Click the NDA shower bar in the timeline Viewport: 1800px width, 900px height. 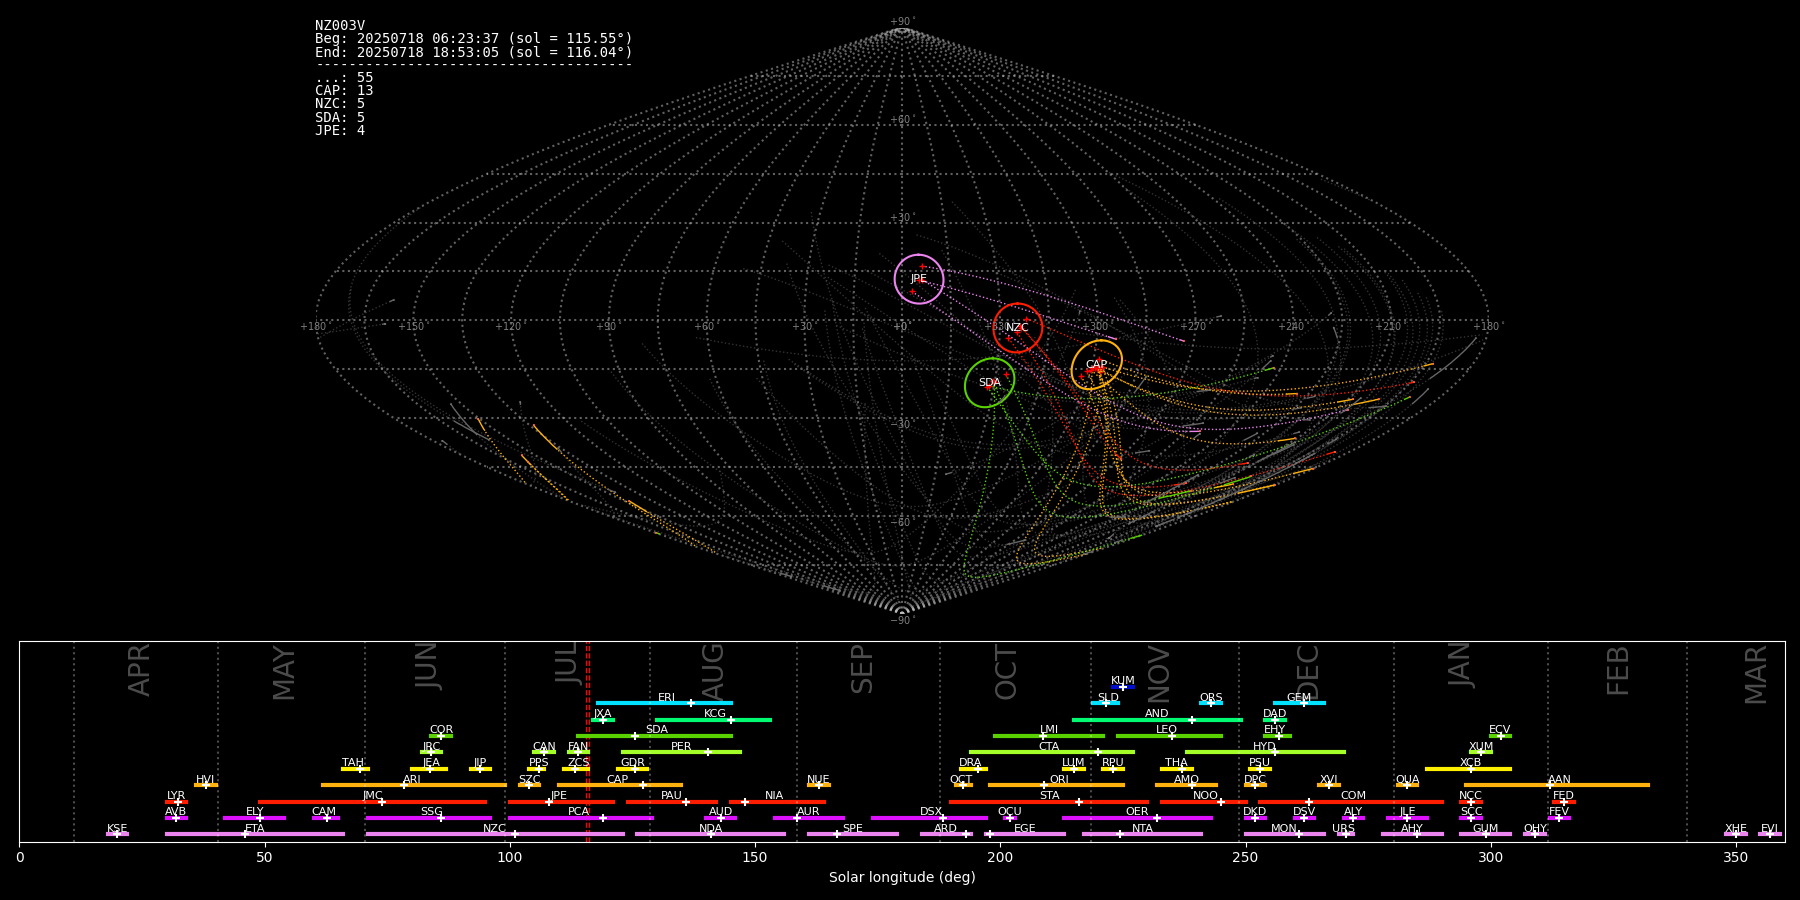(x=710, y=834)
